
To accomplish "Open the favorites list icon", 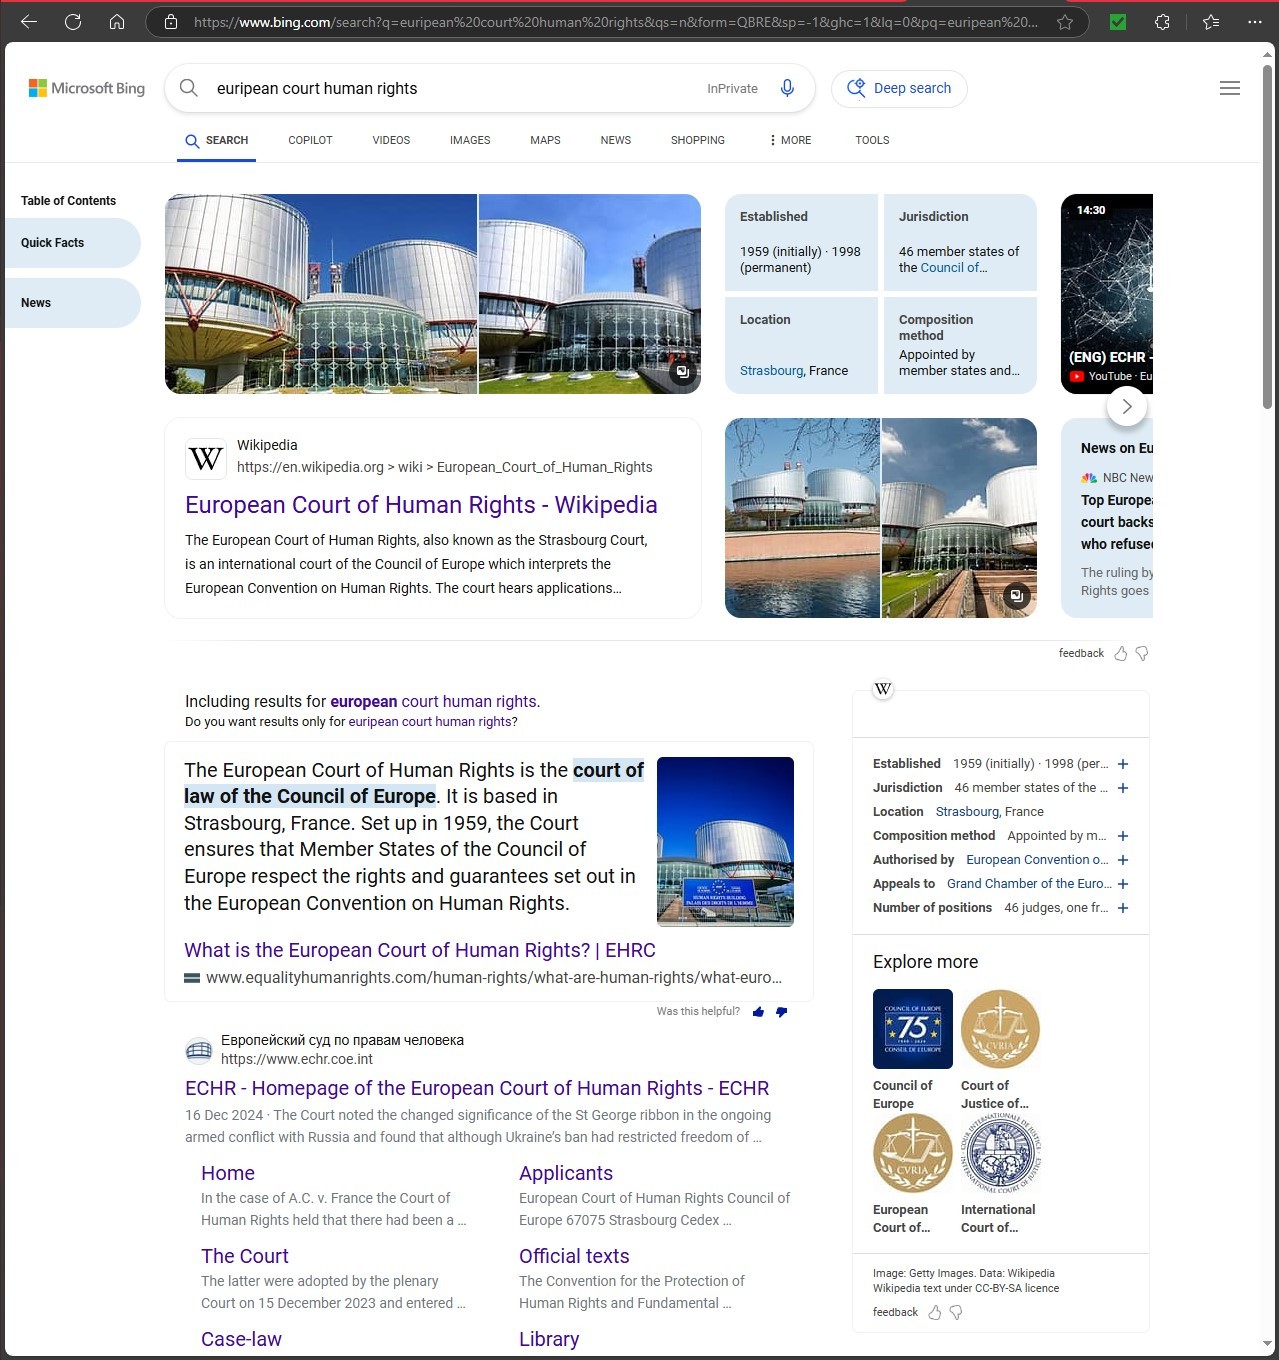I will 1211,21.
